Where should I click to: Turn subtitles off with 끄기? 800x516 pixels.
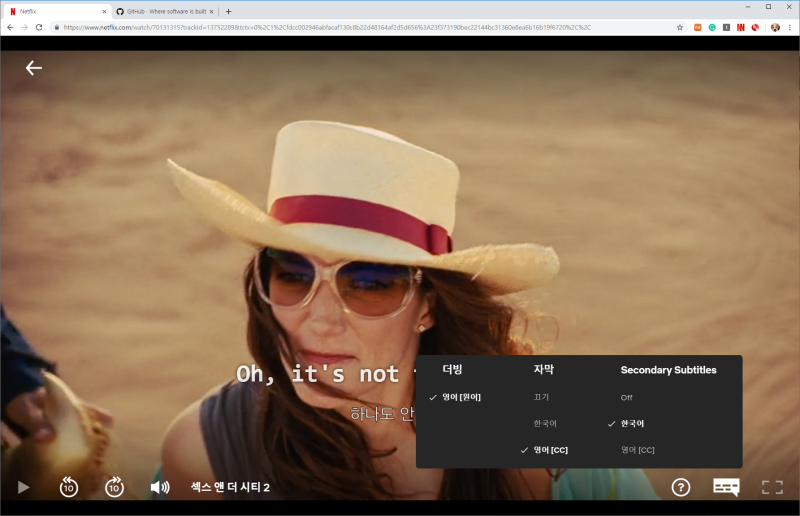click(x=541, y=397)
